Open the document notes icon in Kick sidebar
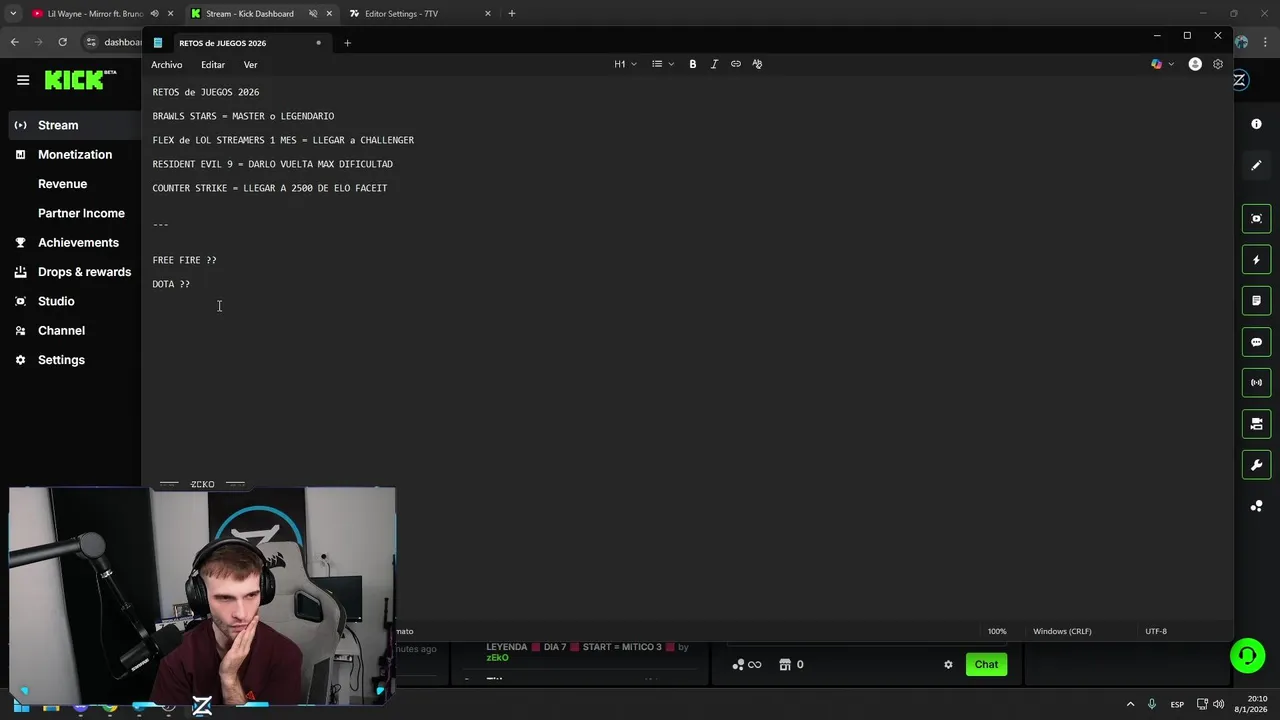This screenshot has width=1280, height=720. pyautogui.click(x=1256, y=301)
